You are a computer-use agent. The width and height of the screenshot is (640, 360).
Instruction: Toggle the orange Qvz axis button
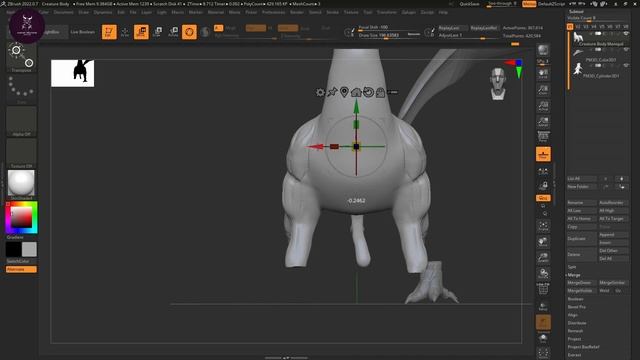click(543, 198)
